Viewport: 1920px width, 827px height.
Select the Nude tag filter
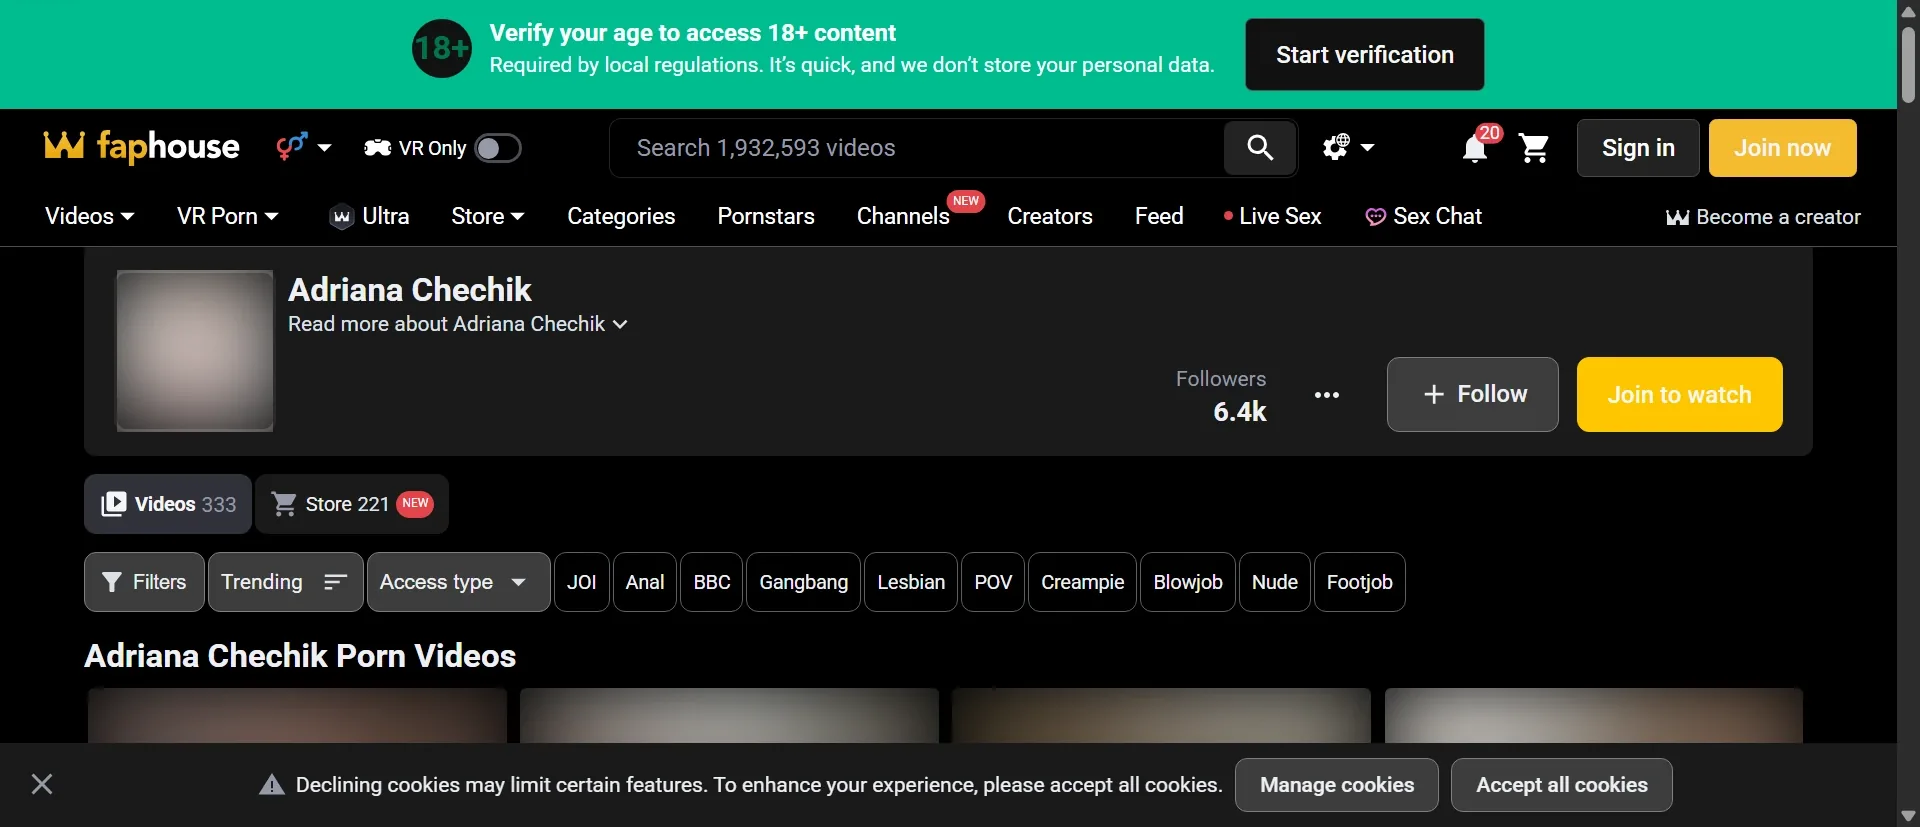pos(1275,582)
